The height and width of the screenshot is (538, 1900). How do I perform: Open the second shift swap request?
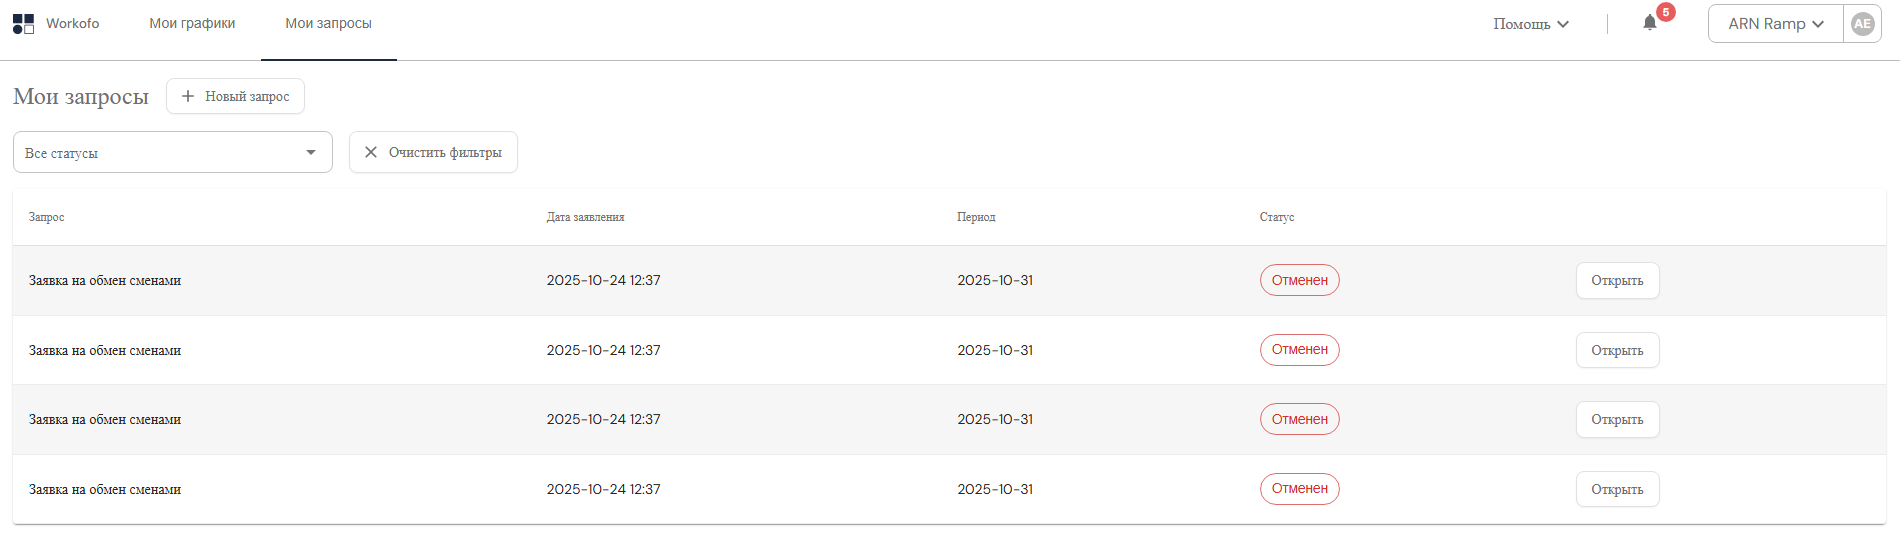tap(1617, 351)
